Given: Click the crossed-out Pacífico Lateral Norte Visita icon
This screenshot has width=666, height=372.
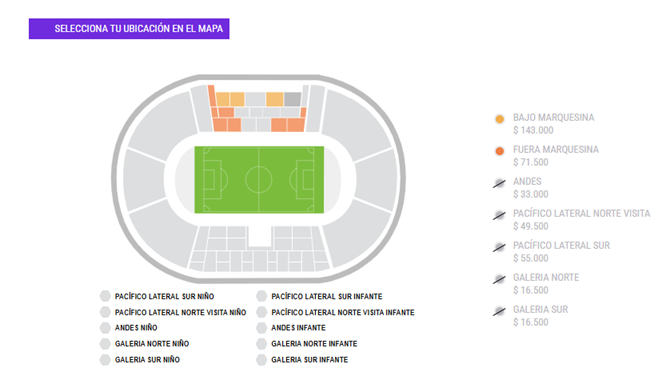Looking at the screenshot, I should (499, 215).
